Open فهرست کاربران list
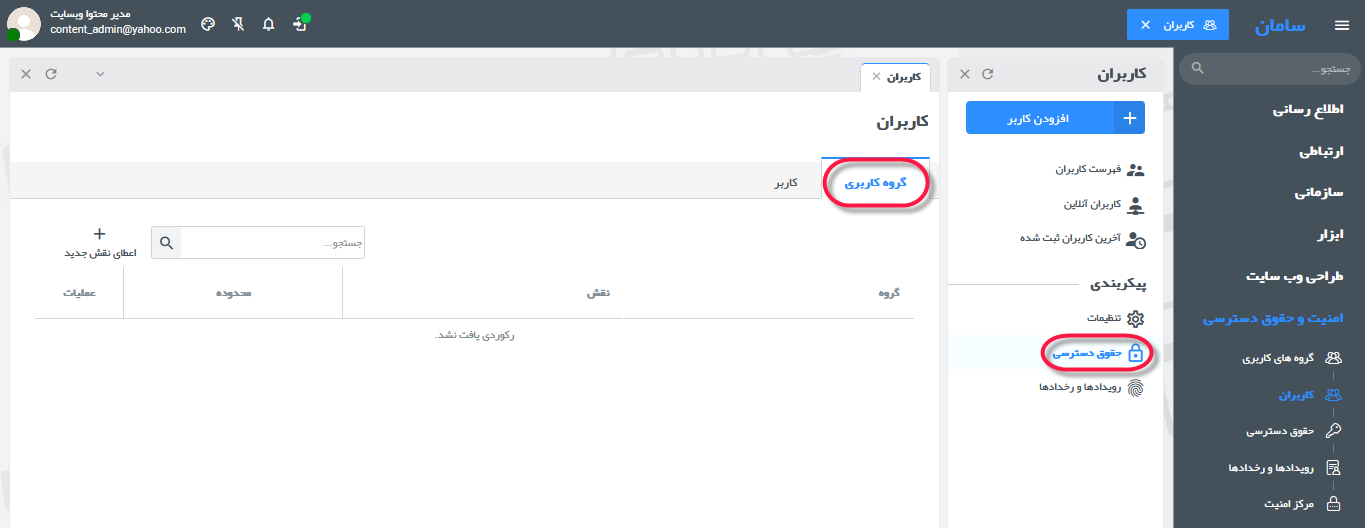 pos(1099,169)
